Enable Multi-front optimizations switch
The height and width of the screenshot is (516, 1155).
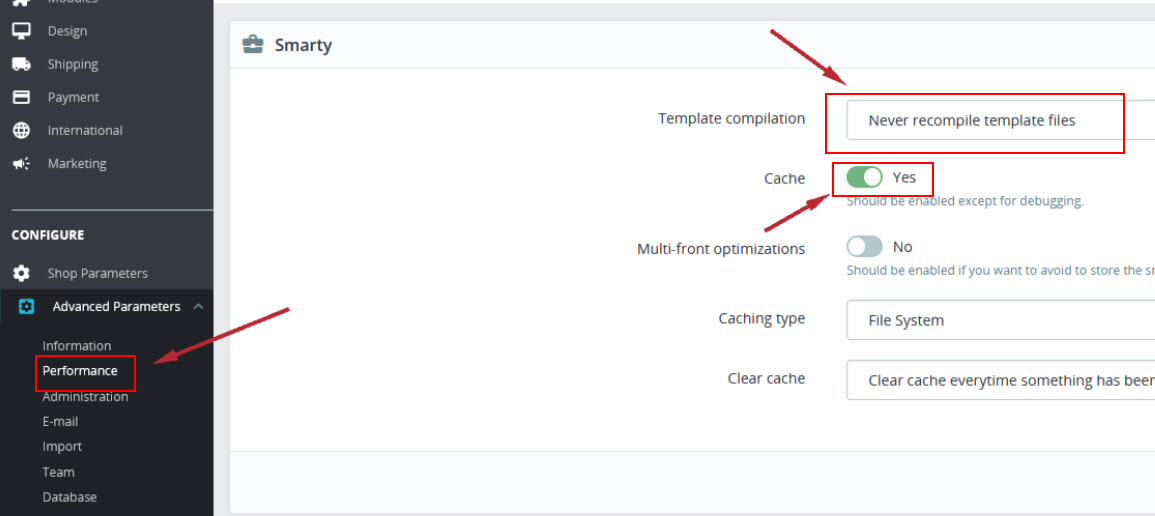(864, 247)
